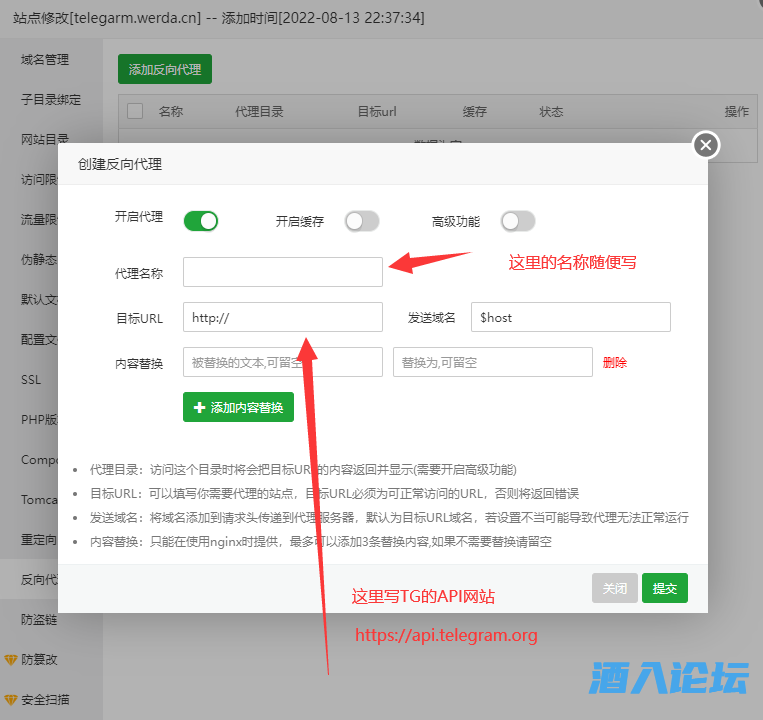
Task: Go to the SSL sidebar section
Action: click(31, 379)
